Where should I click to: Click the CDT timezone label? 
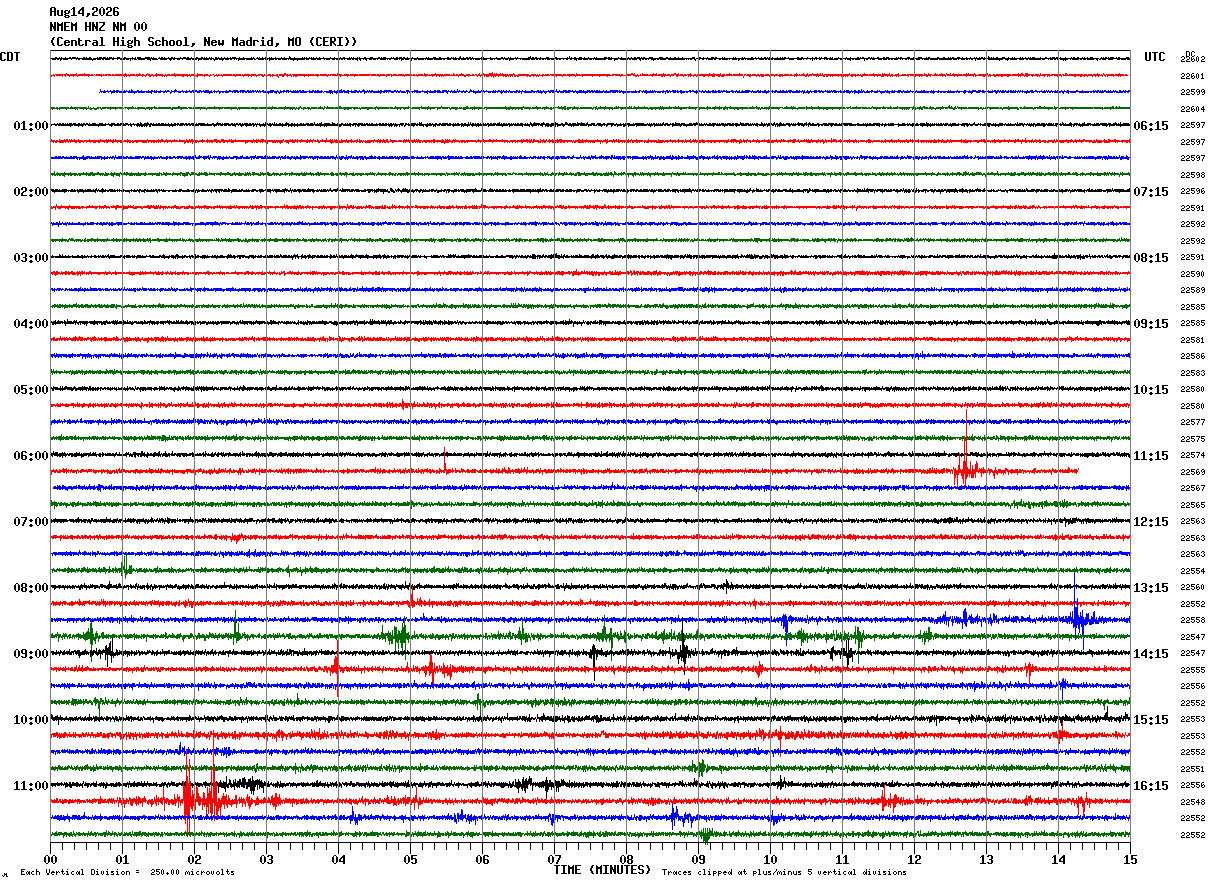point(10,57)
